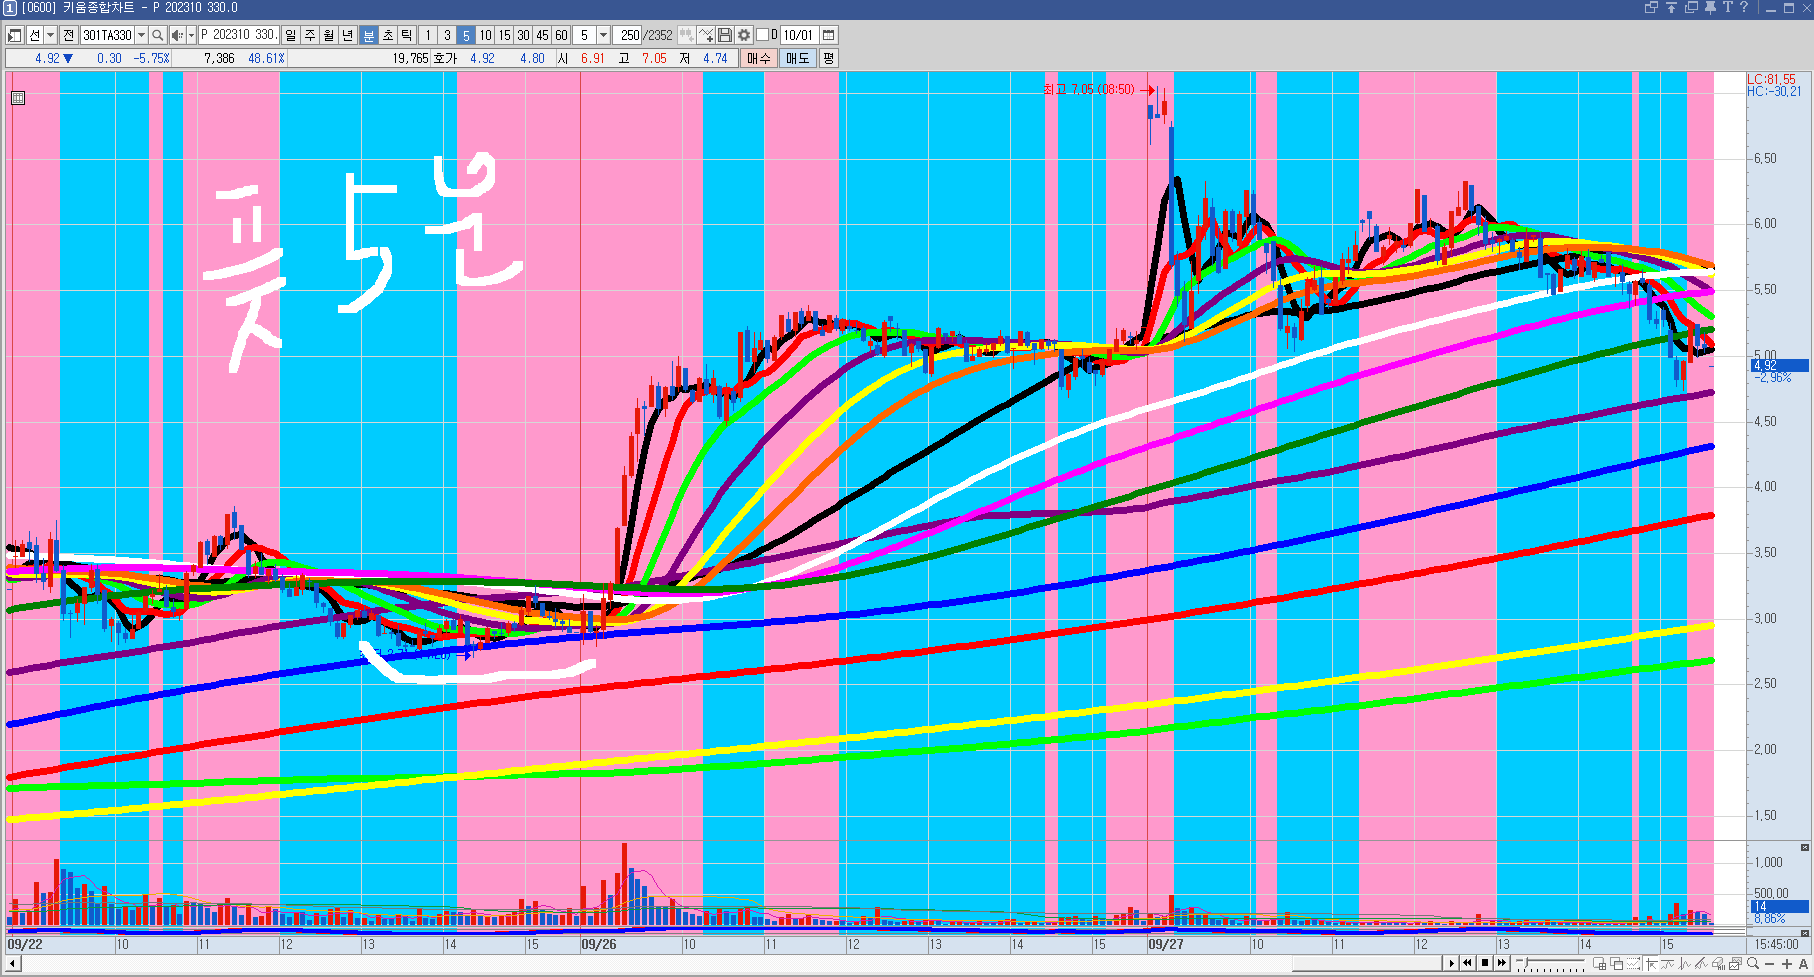Click the pin window icon in title bar
Viewport: 1814px width, 977px height.
(1711, 7)
